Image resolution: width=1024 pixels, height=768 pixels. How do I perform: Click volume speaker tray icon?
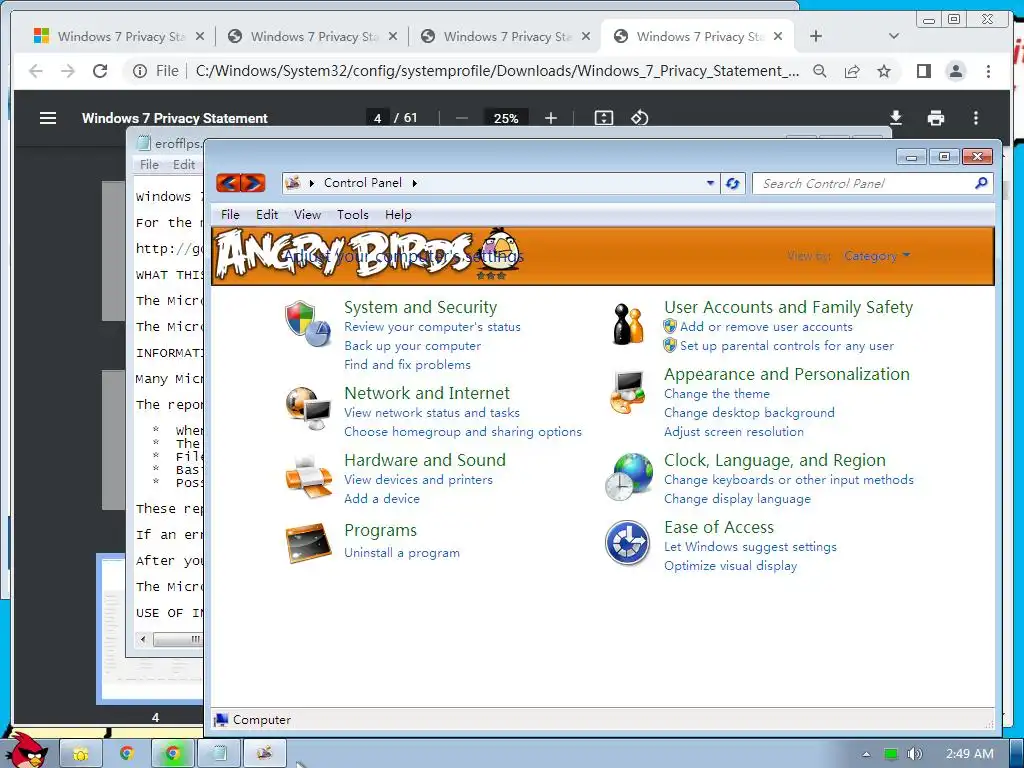click(914, 754)
